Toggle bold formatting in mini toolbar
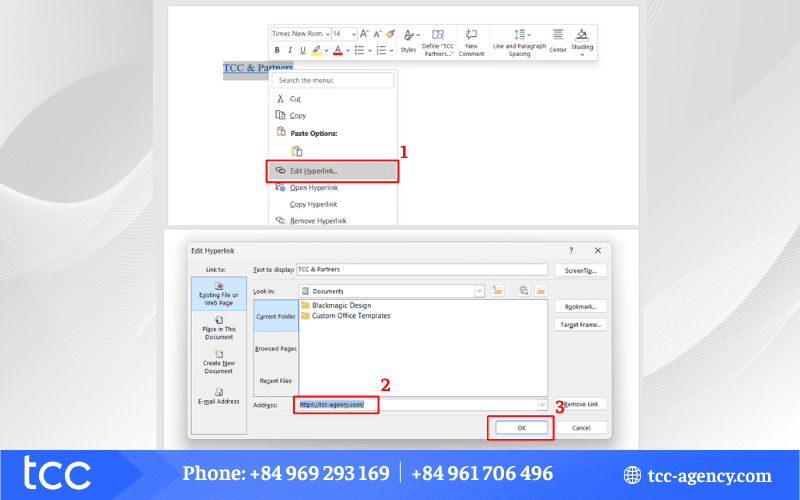The image size is (800, 500). (x=277, y=50)
